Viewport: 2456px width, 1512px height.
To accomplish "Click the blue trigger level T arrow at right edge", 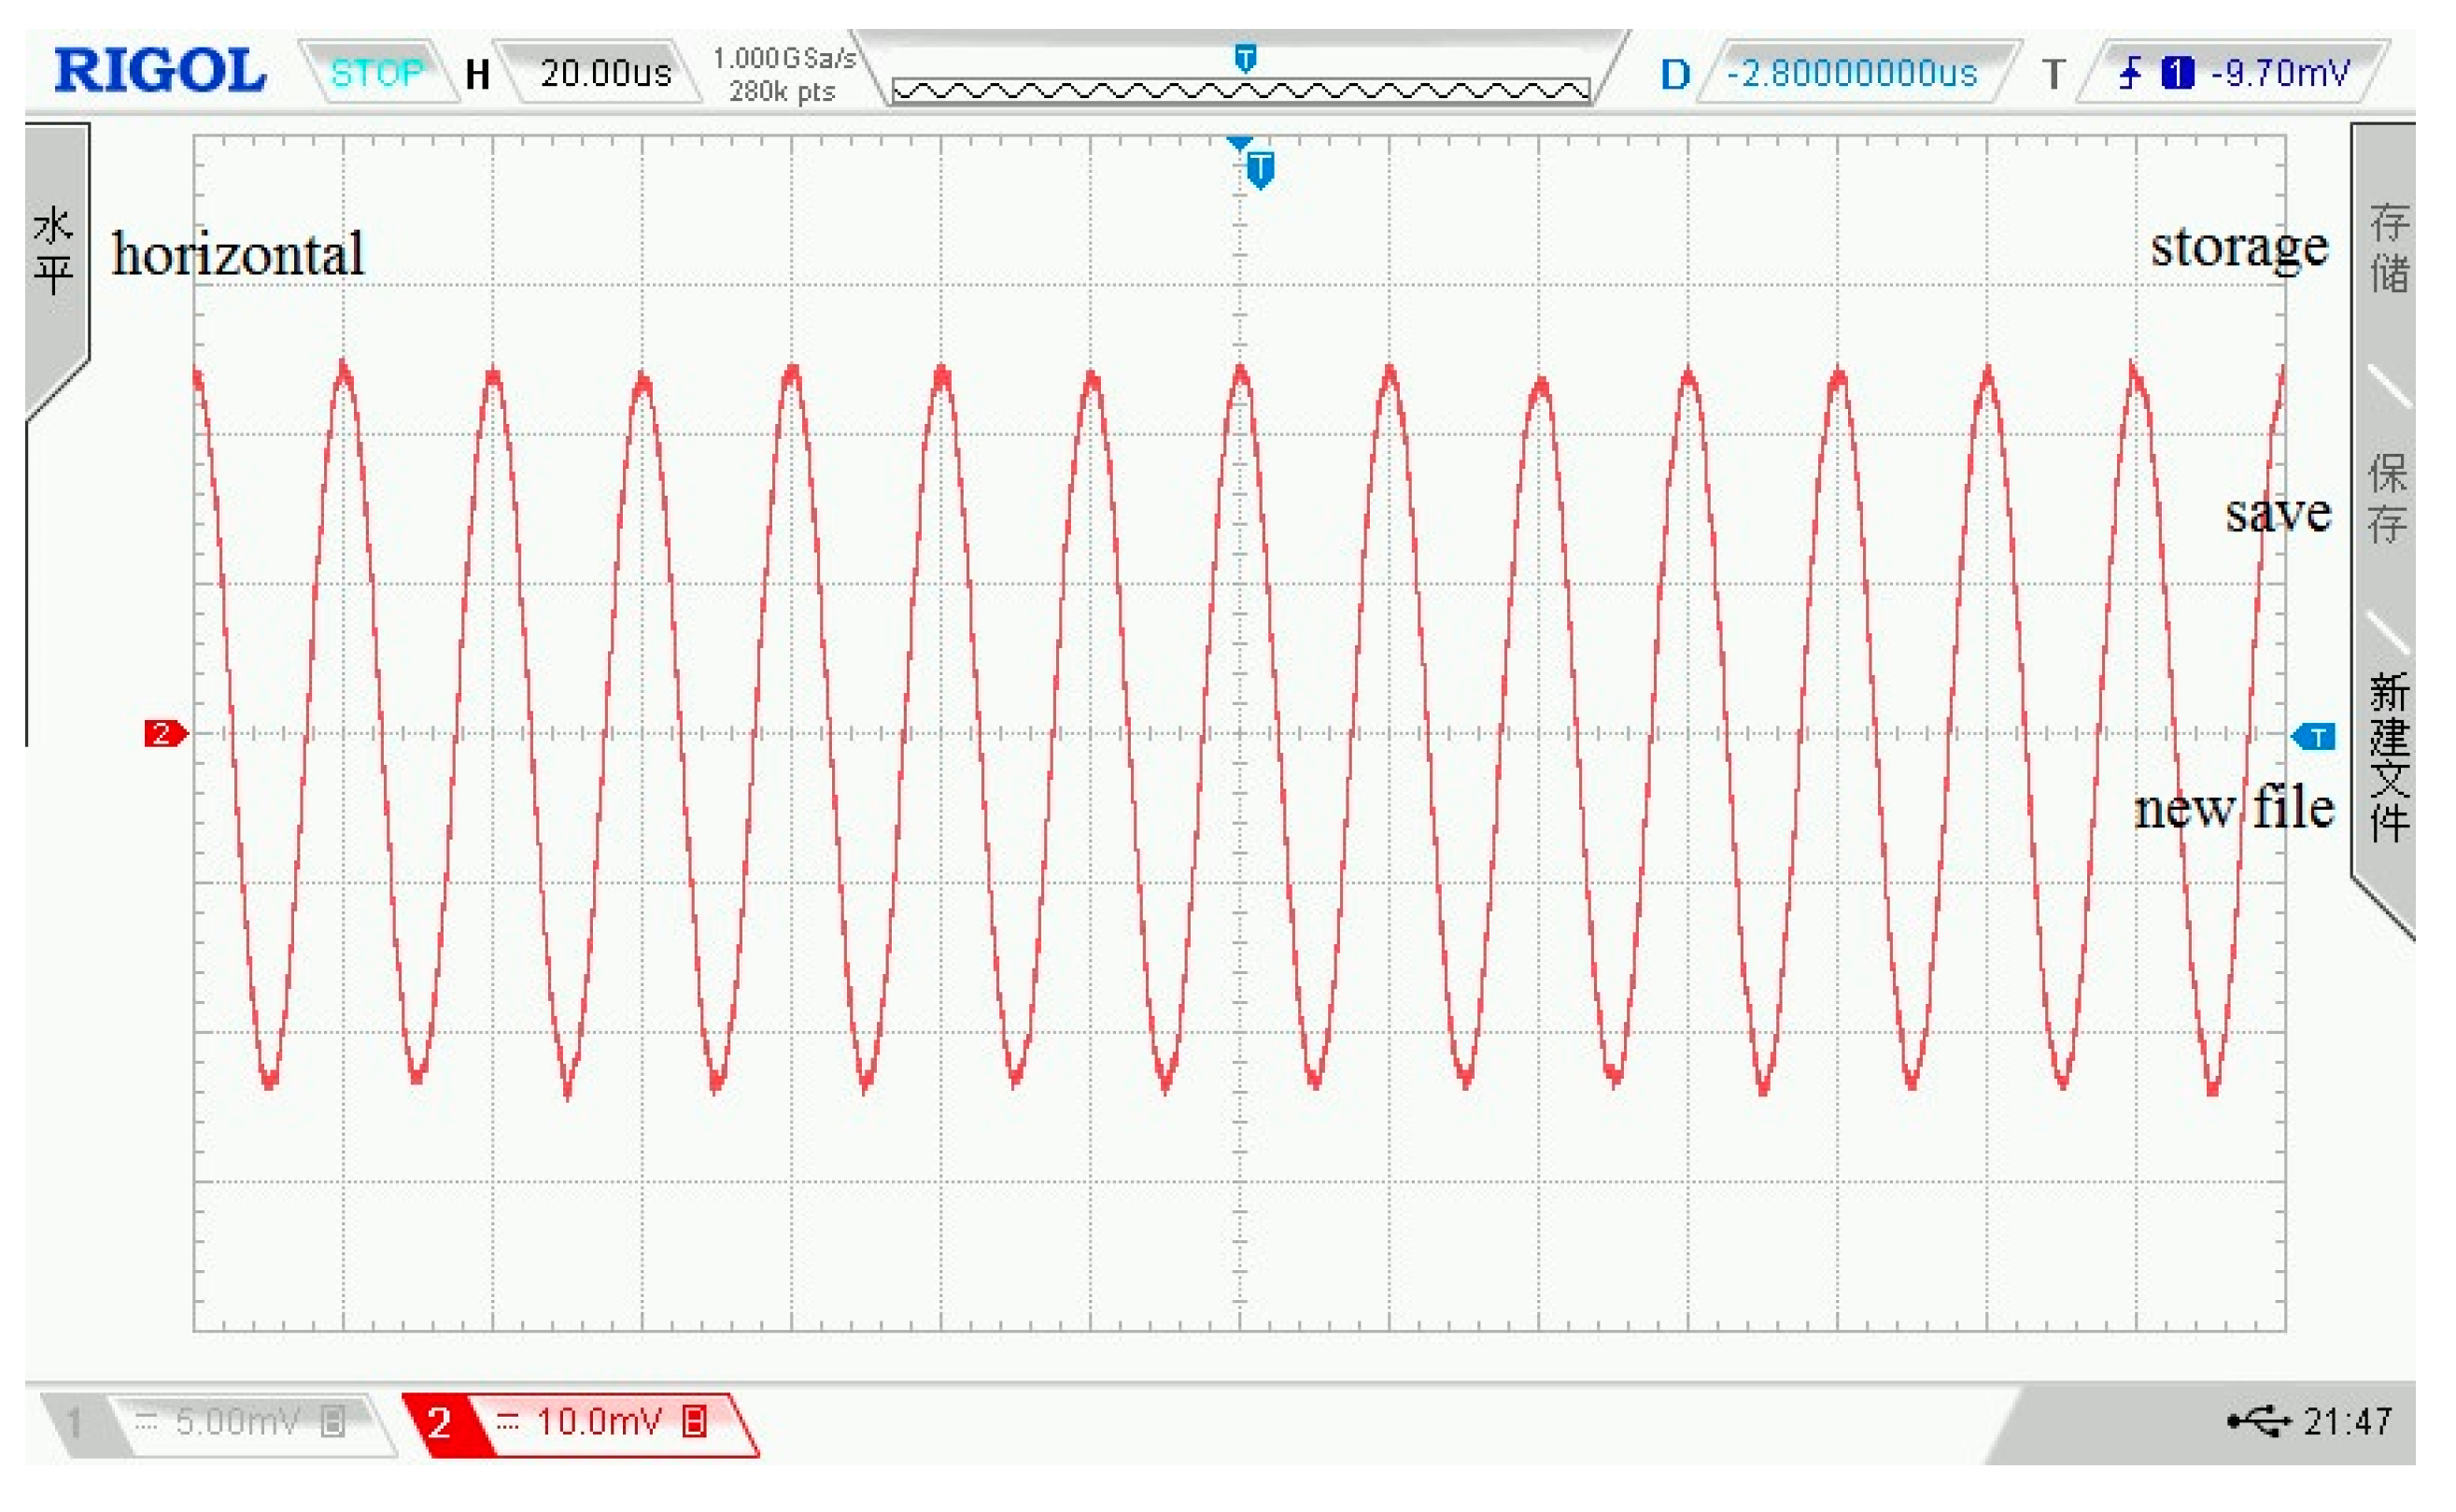I will (2315, 737).
